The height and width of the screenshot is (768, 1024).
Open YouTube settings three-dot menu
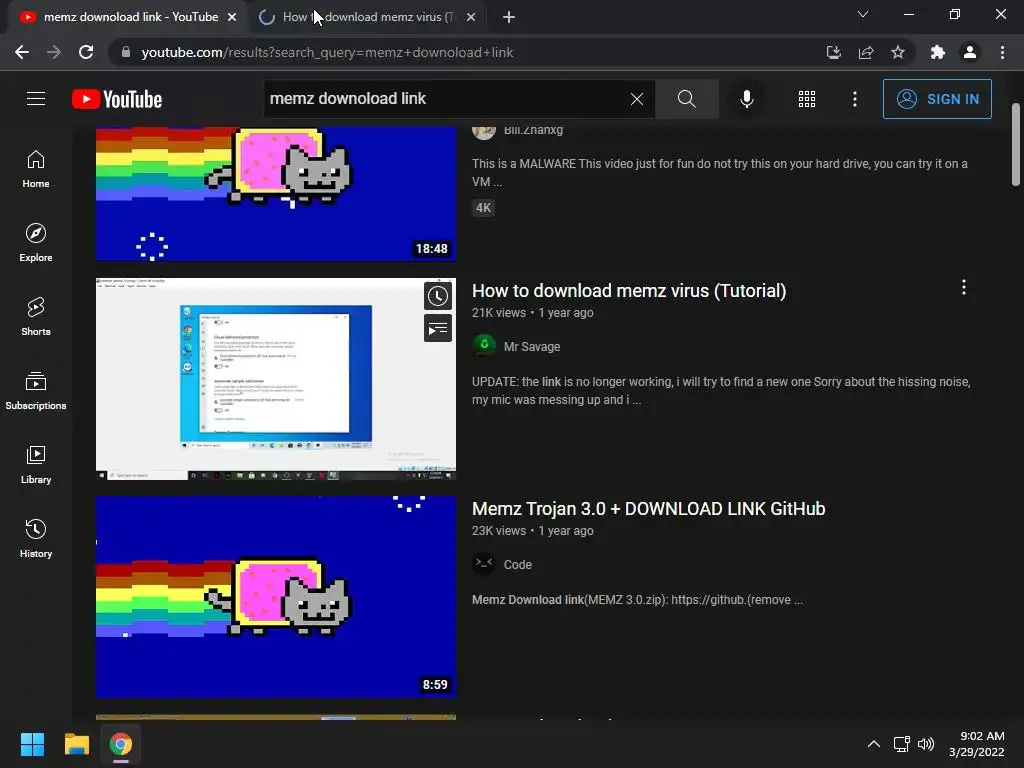854,99
